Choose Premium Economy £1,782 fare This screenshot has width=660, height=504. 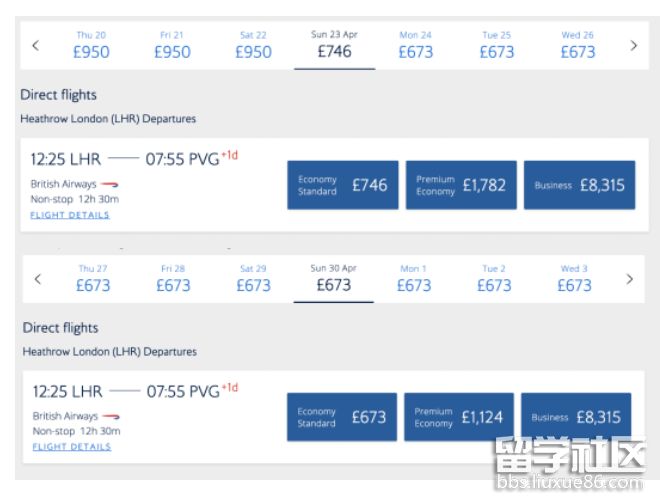(x=461, y=185)
